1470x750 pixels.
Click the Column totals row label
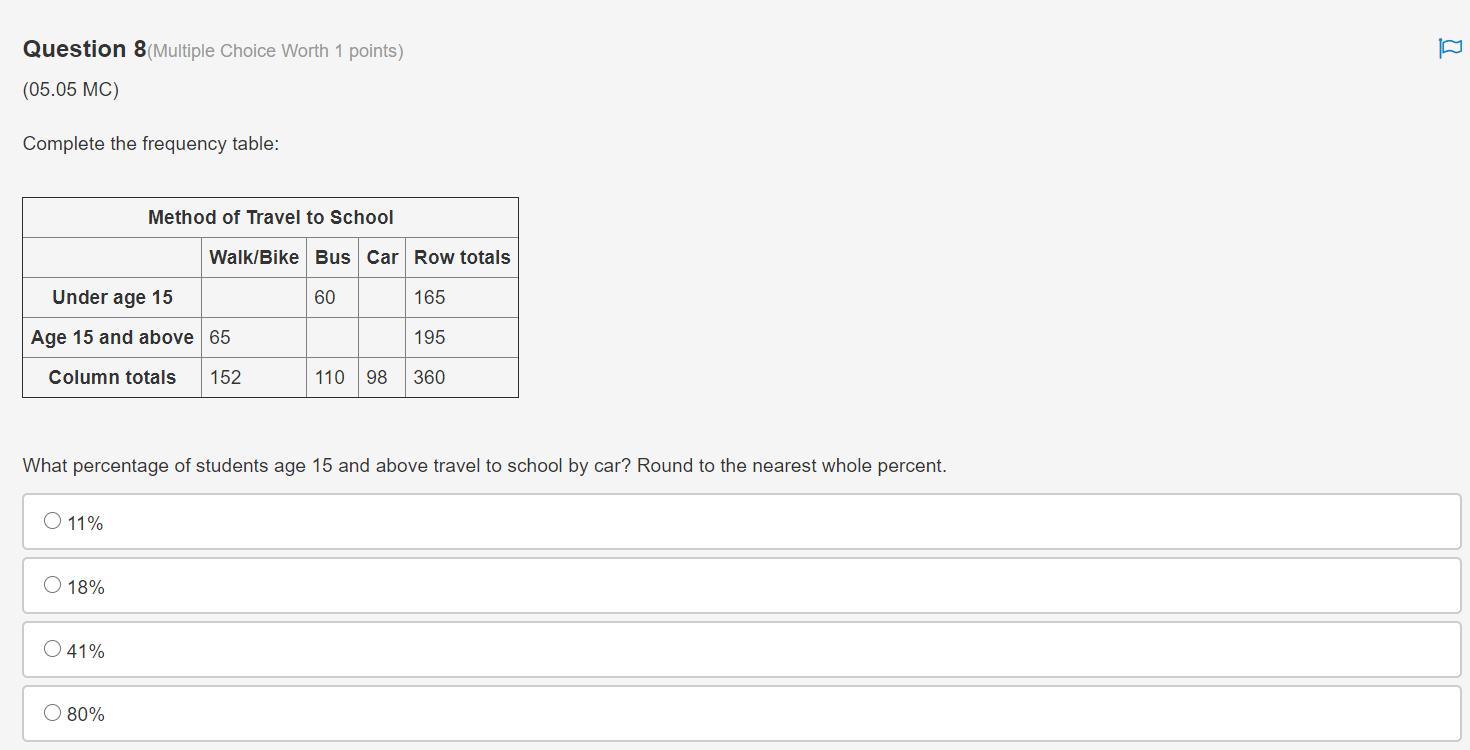(x=112, y=377)
